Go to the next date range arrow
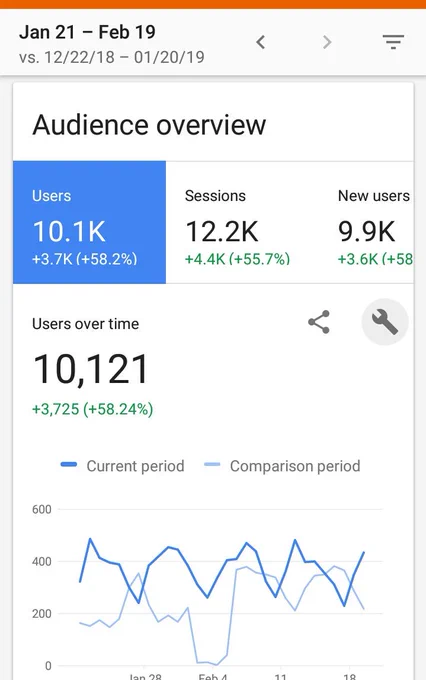Screen dimensions: 426x680 [327, 42]
